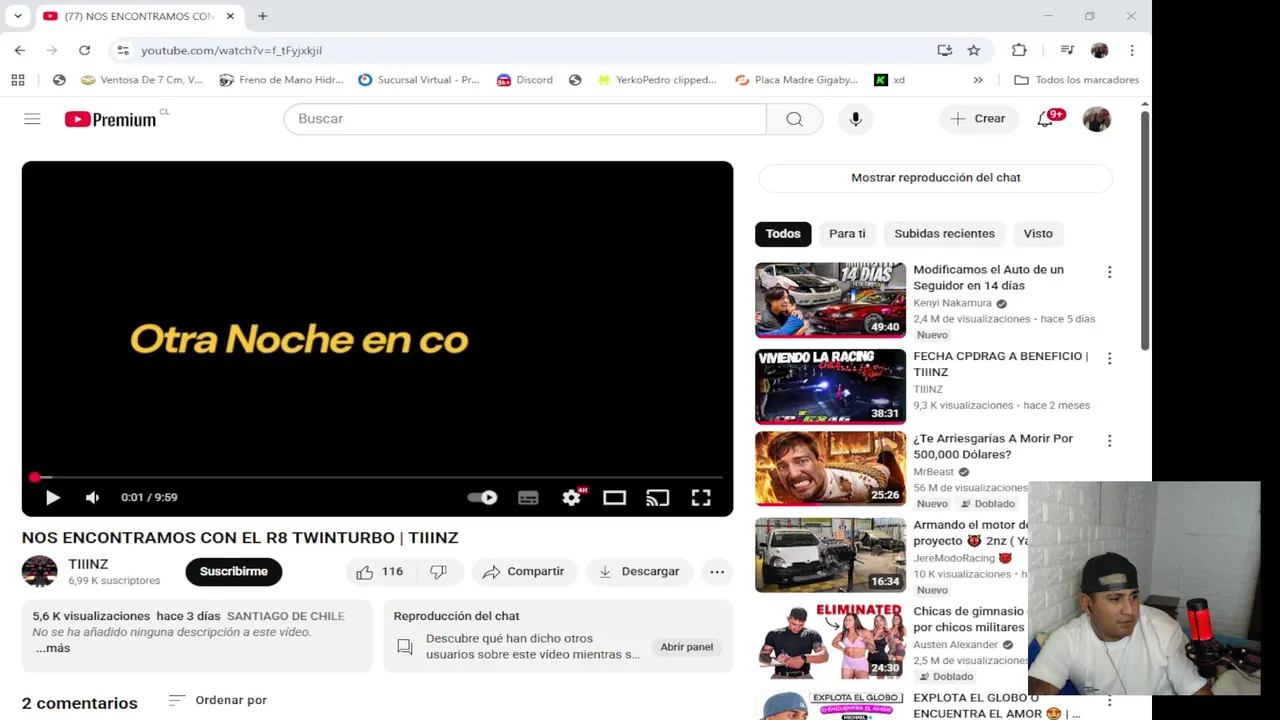Open the apps grid in bookmarks bar
Image resolution: width=1280 pixels, height=720 pixels.
(x=18, y=80)
